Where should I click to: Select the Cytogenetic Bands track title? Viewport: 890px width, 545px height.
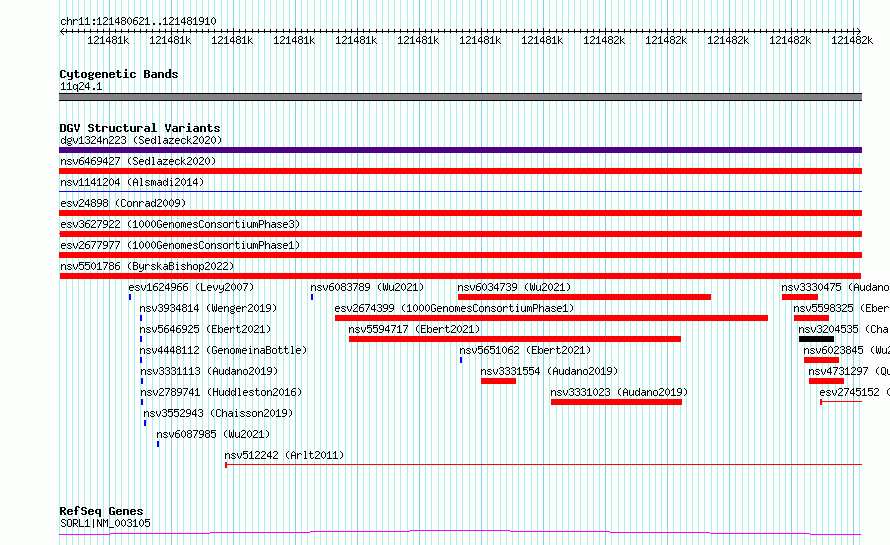click(119, 74)
